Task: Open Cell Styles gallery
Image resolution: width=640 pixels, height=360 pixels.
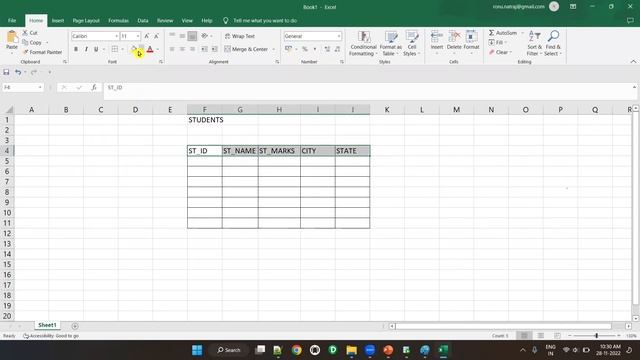Action: tap(411, 43)
